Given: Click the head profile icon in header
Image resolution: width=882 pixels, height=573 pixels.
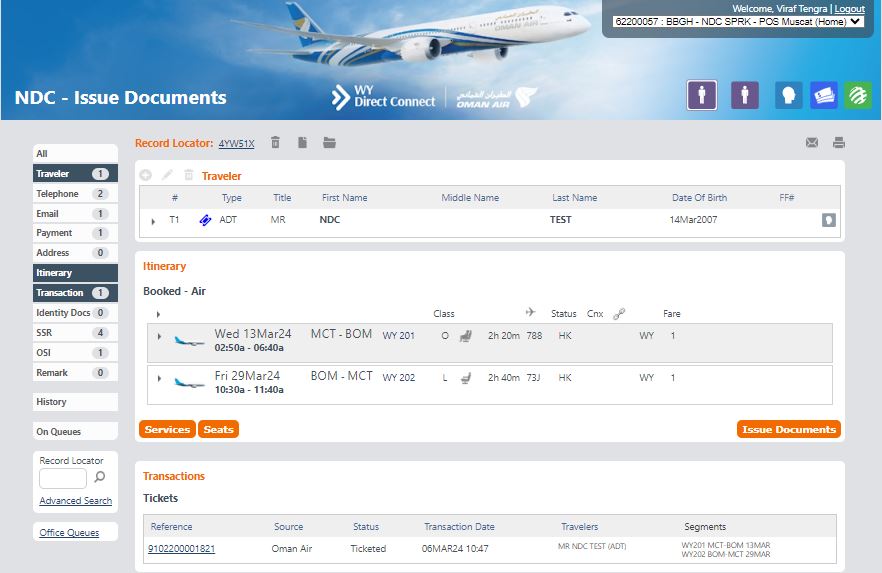Looking at the screenshot, I should [x=789, y=95].
